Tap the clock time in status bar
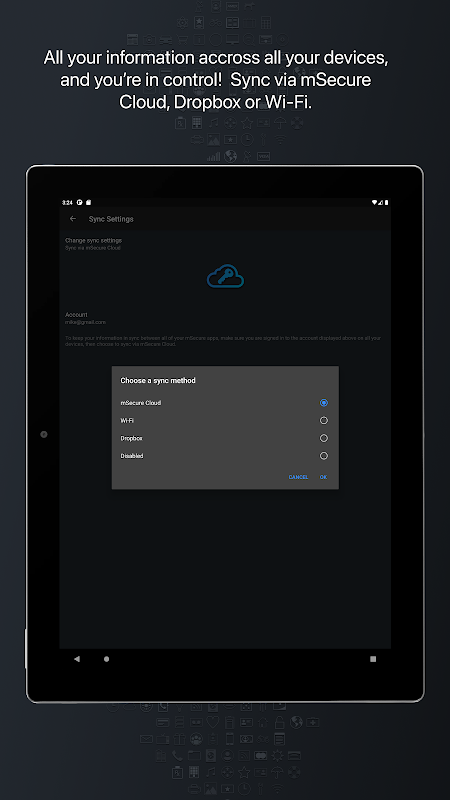Viewport: 450px width, 800px height. (67, 203)
